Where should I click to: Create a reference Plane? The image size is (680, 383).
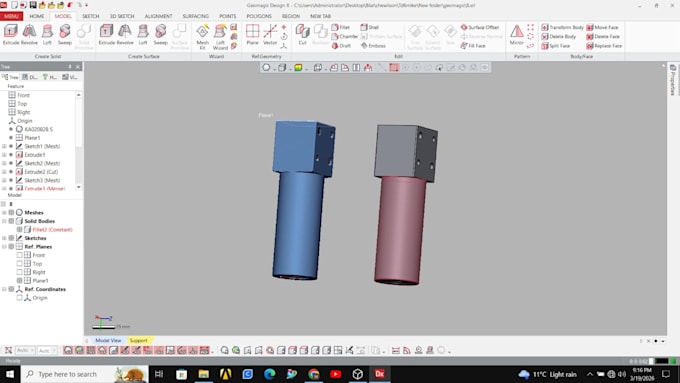(252, 34)
